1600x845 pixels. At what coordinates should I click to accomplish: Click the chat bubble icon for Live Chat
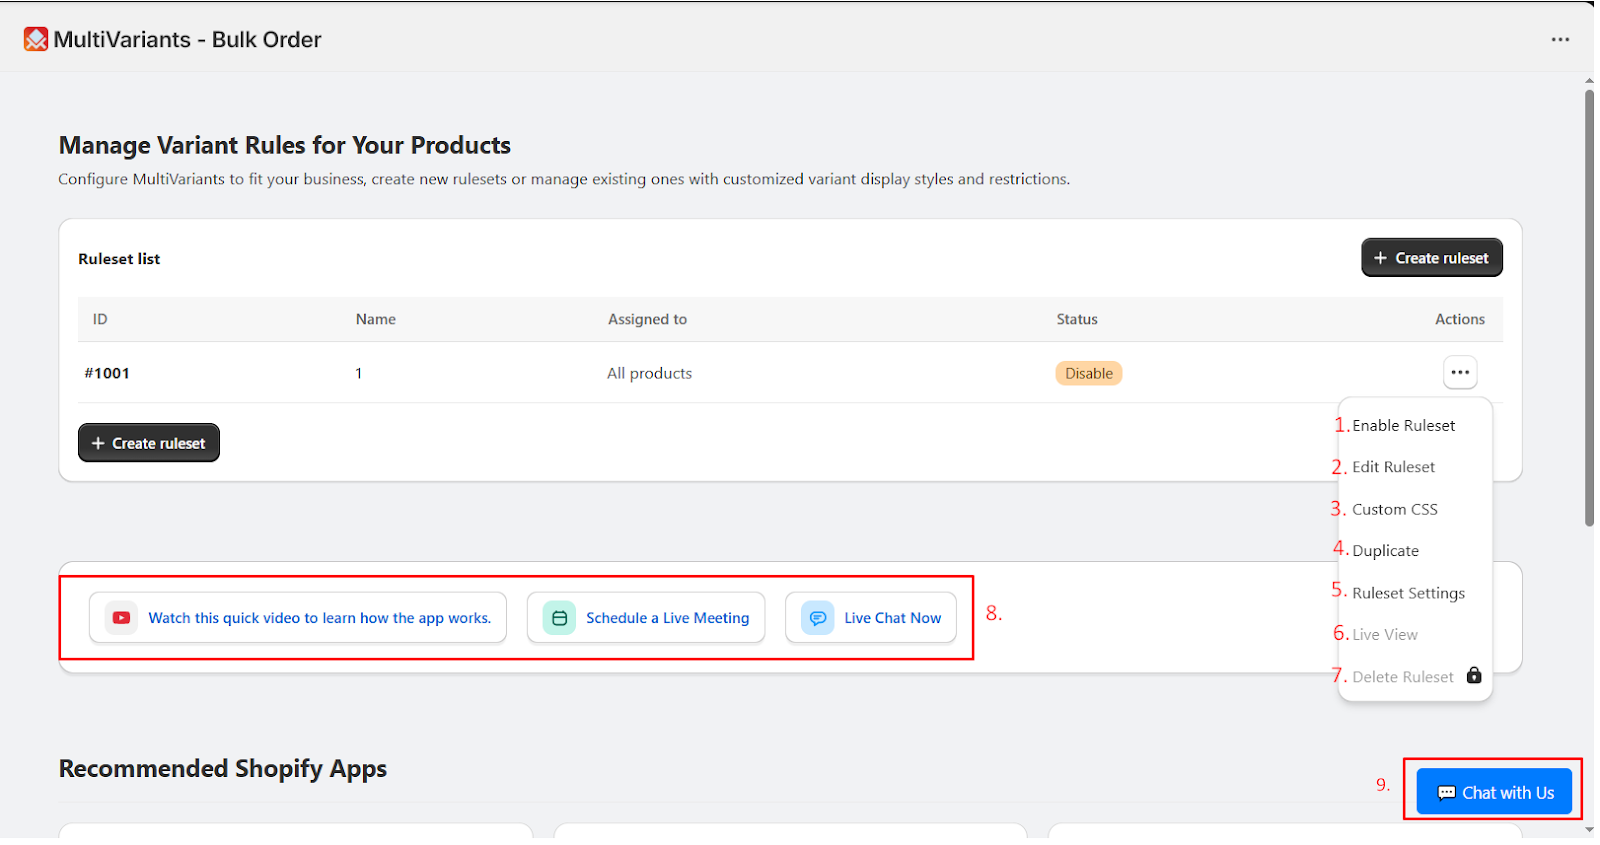[x=817, y=618]
